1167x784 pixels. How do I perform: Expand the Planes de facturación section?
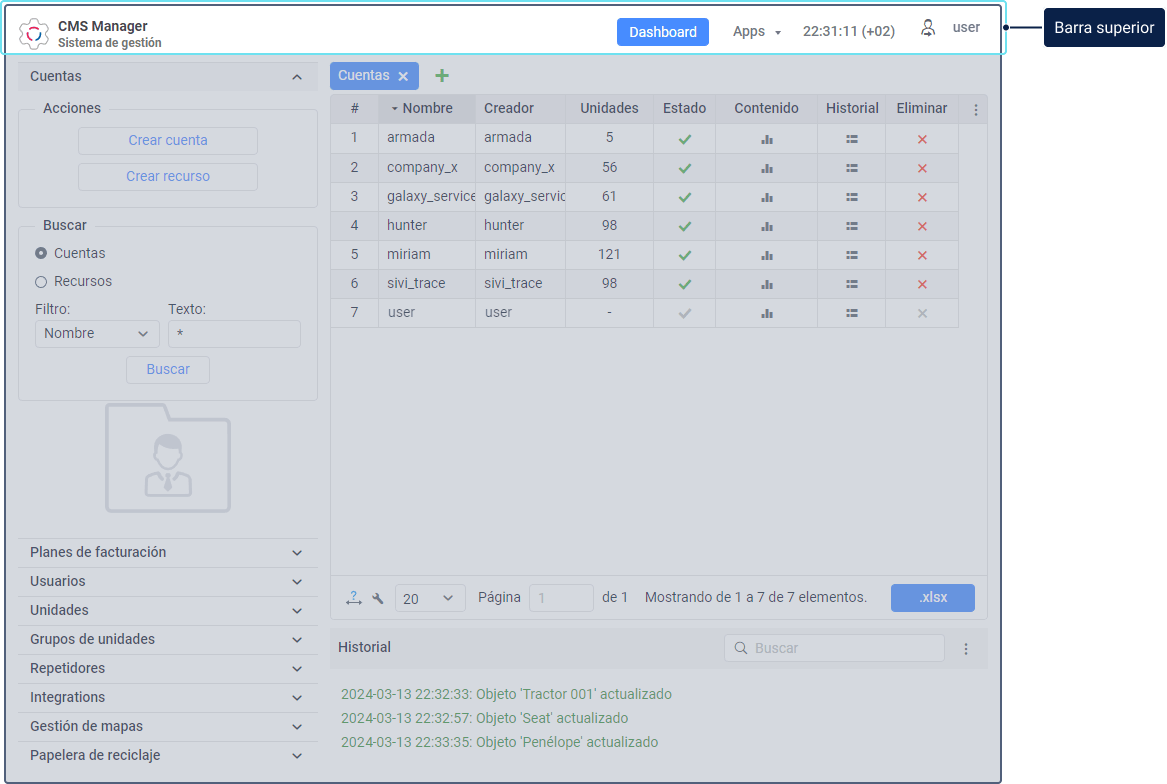(167, 552)
